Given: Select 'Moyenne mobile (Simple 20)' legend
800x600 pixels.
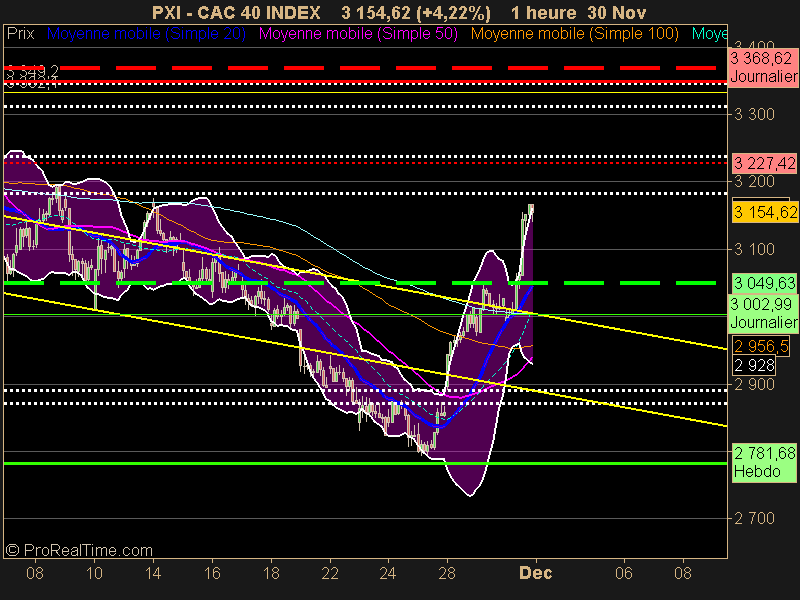Looking at the screenshot, I should click(146, 34).
